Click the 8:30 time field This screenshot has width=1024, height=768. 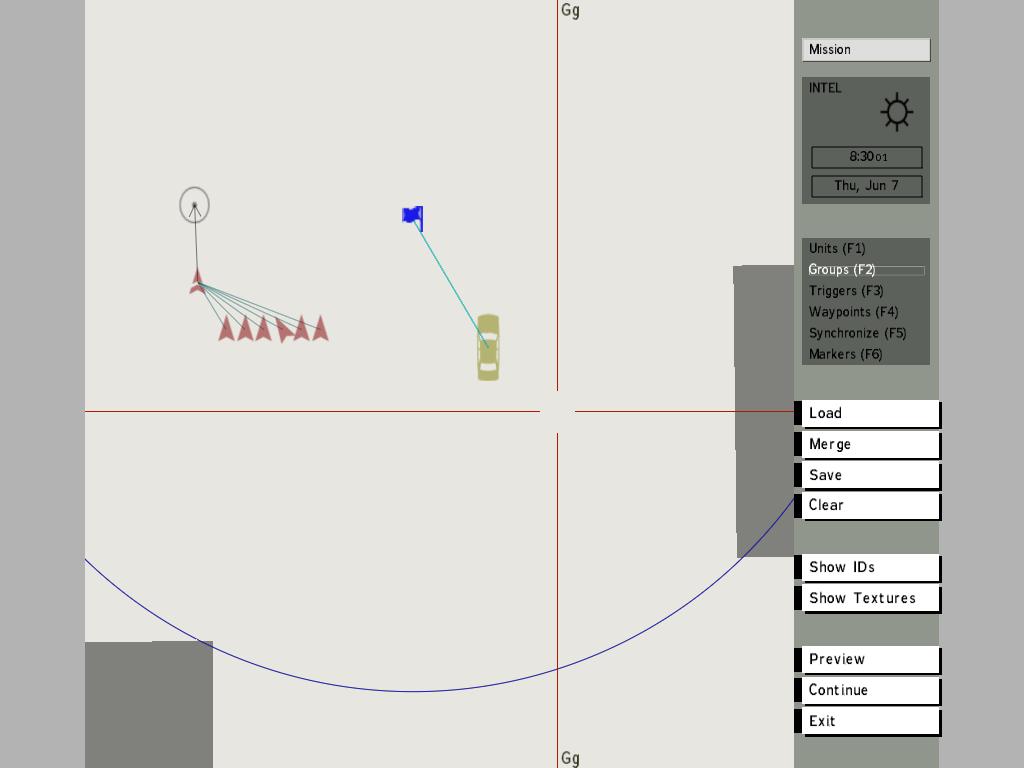[867, 157]
